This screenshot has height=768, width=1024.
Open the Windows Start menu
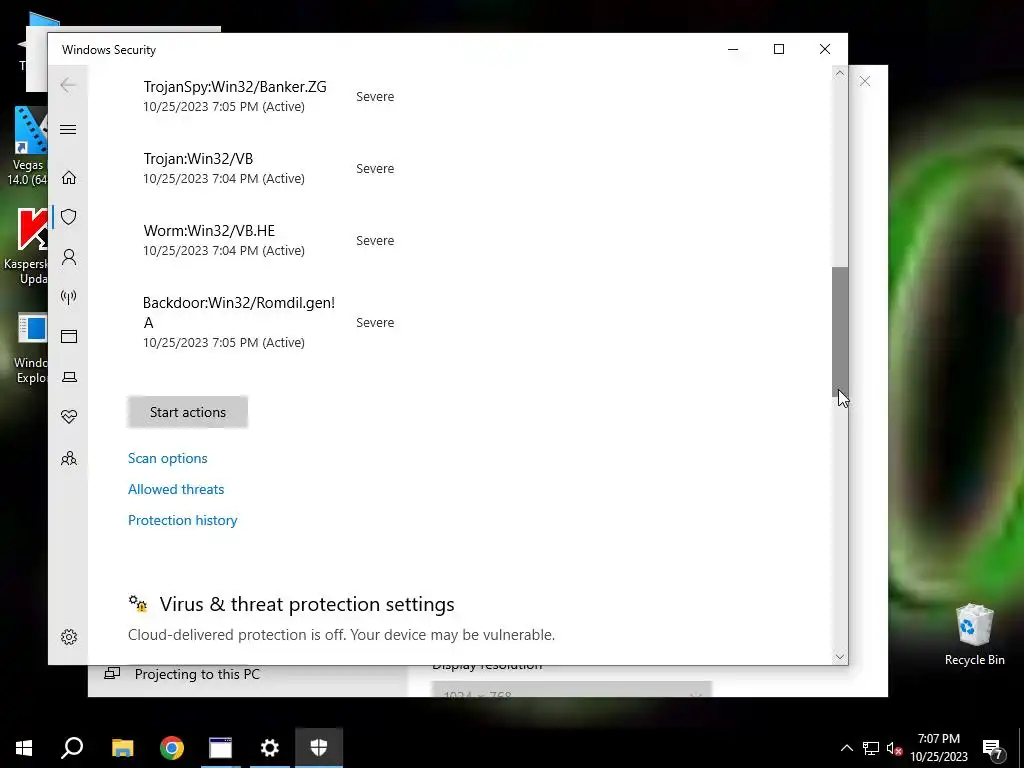tap(24, 748)
